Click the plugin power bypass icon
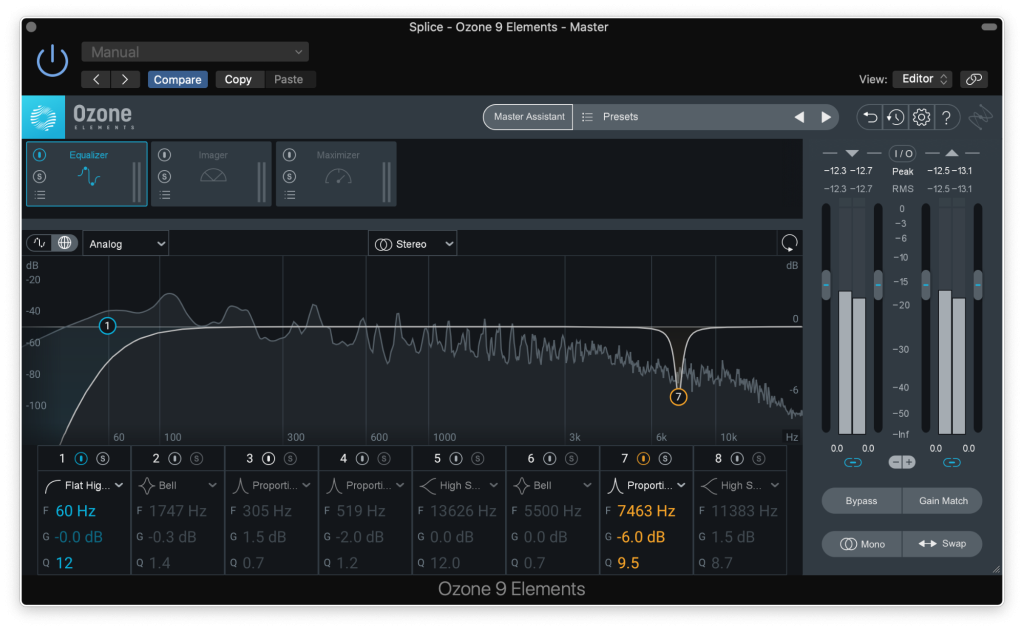This screenshot has width=1024, height=630. click(52, 61)
